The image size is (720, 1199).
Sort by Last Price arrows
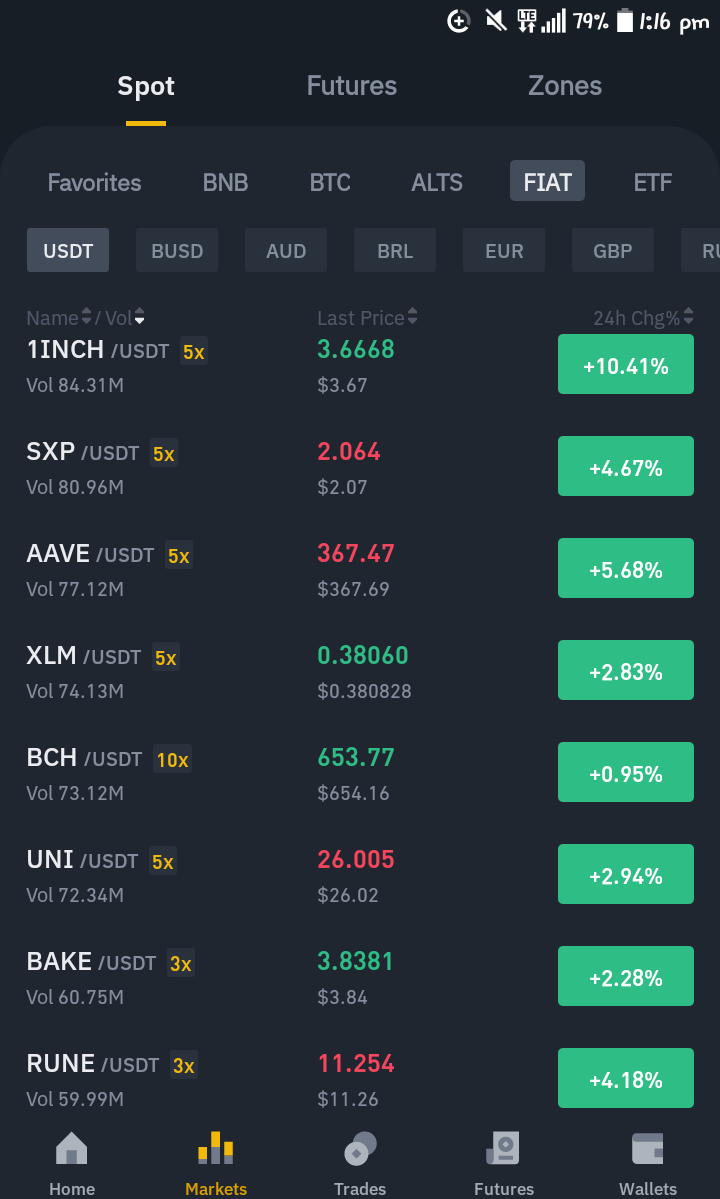[412, 316]
